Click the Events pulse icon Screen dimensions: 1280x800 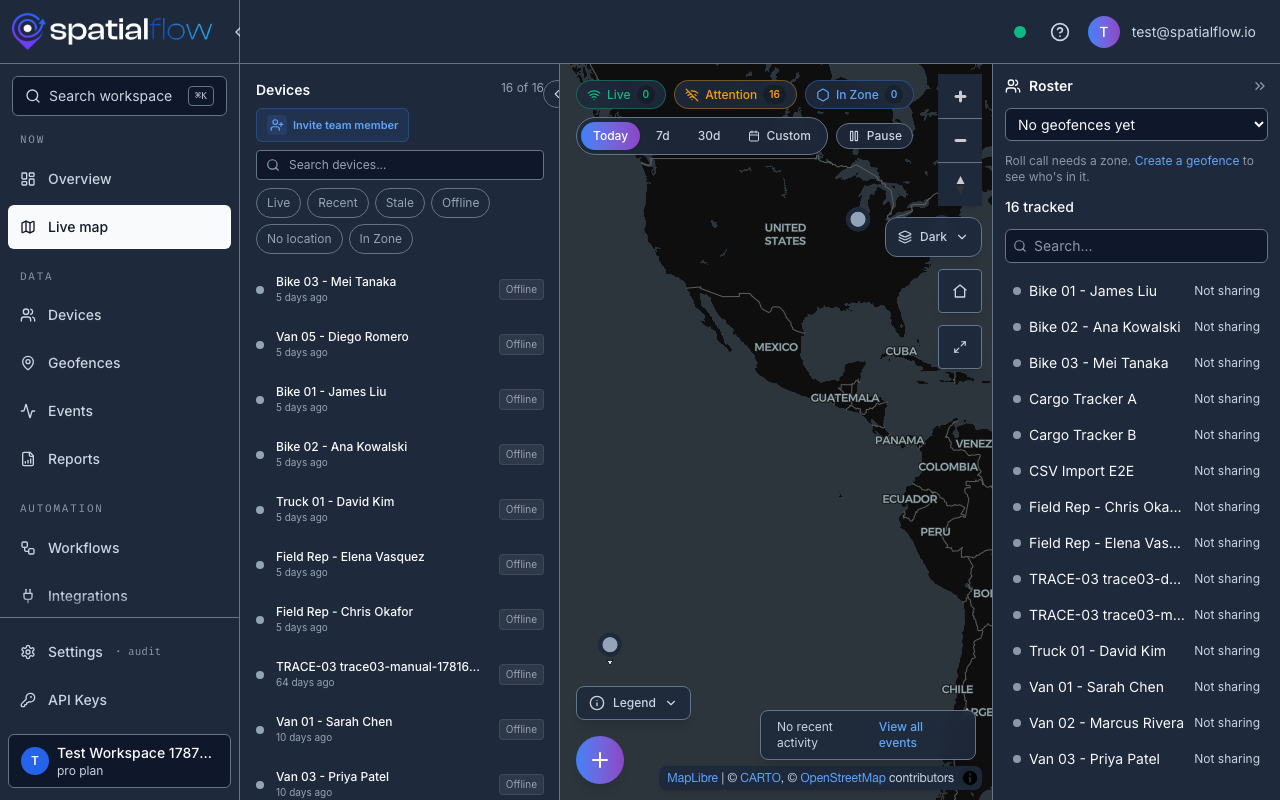point(28,411)
